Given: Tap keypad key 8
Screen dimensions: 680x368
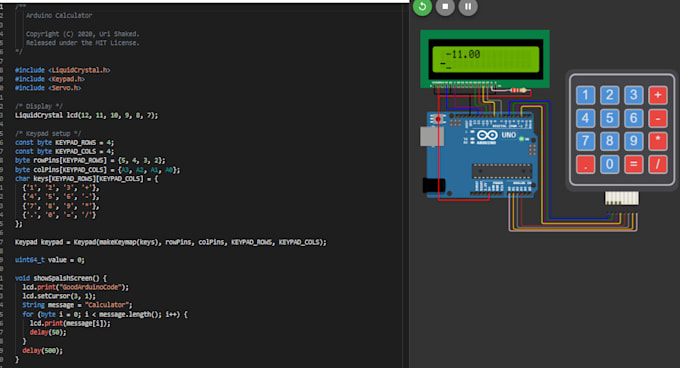Looking at the screenshot, I should pyautogui.click(x=609, y=141).
